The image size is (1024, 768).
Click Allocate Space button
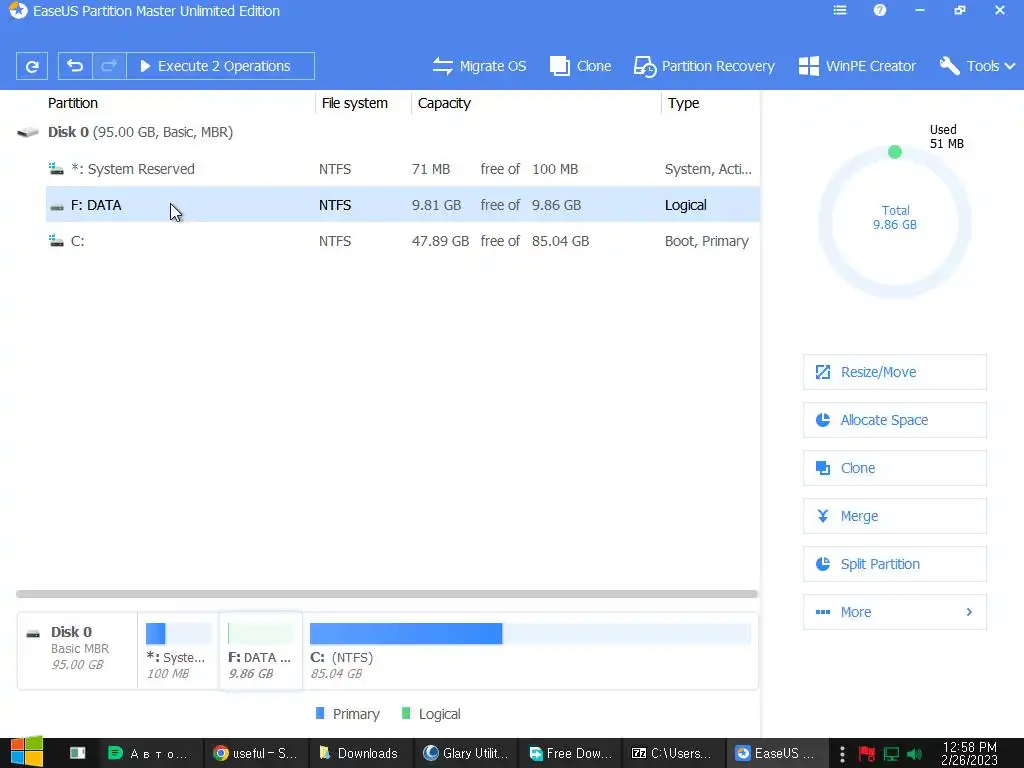895,420
